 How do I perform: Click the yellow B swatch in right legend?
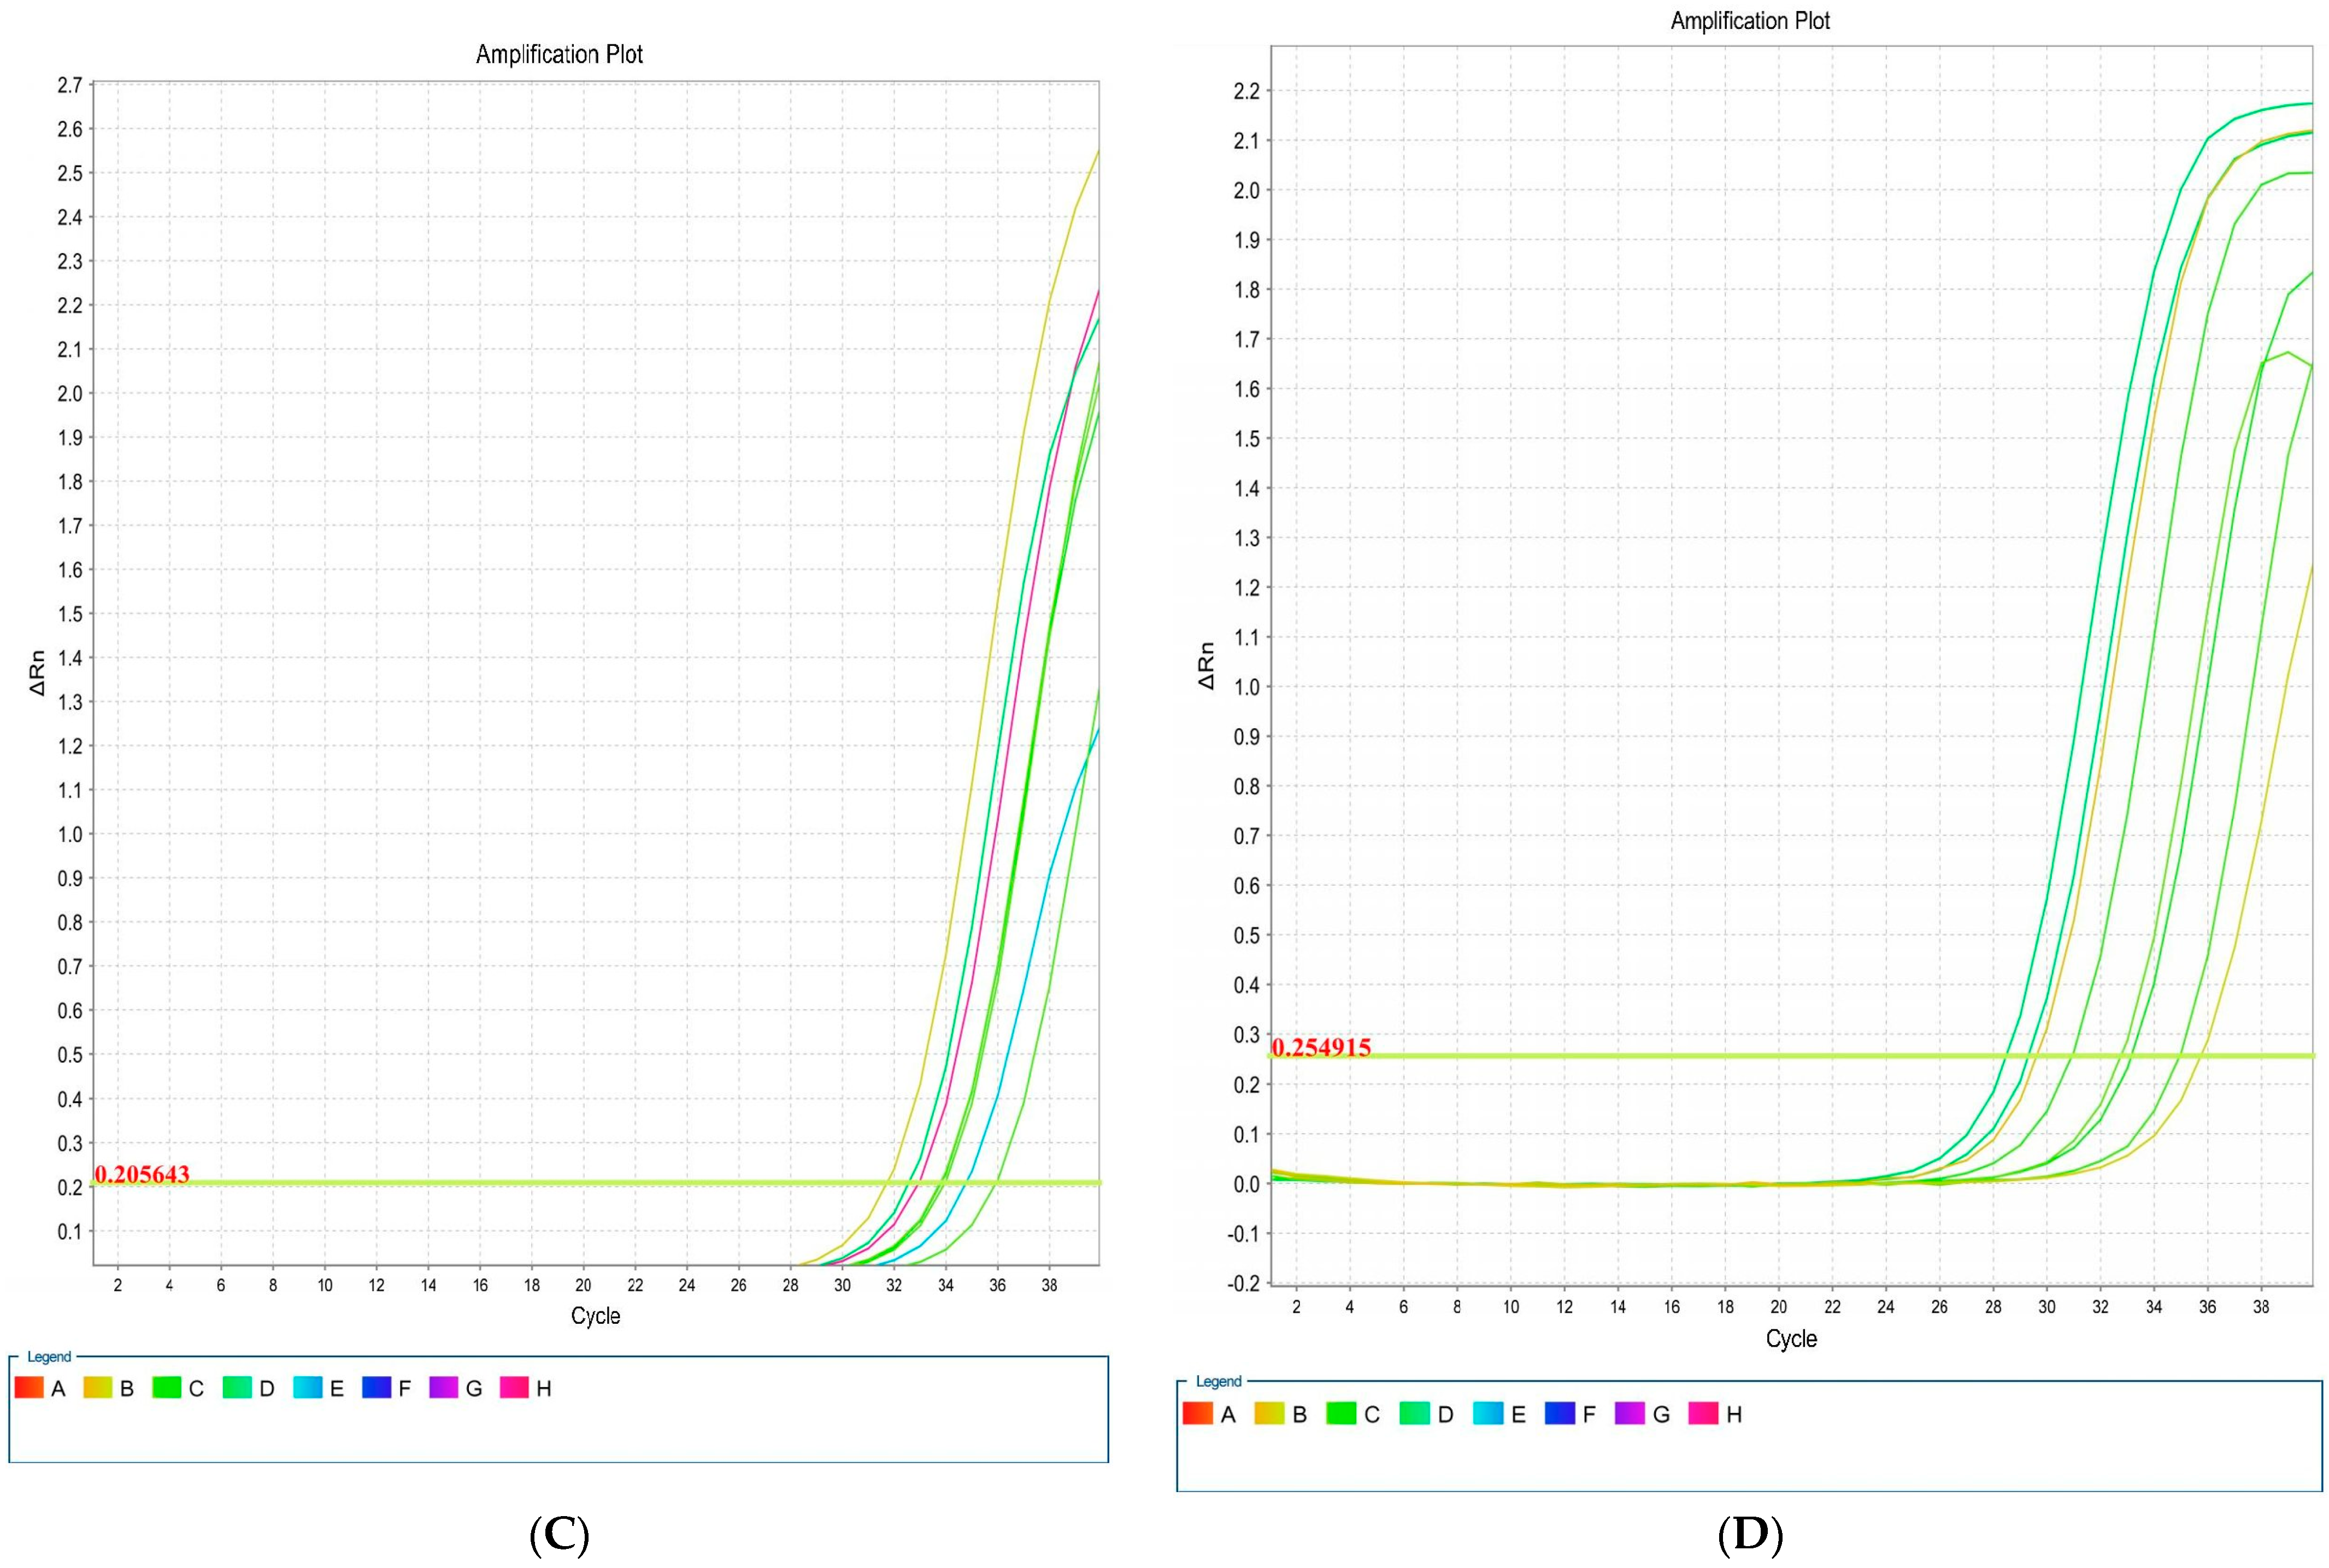click(x=1269, y=1414)
